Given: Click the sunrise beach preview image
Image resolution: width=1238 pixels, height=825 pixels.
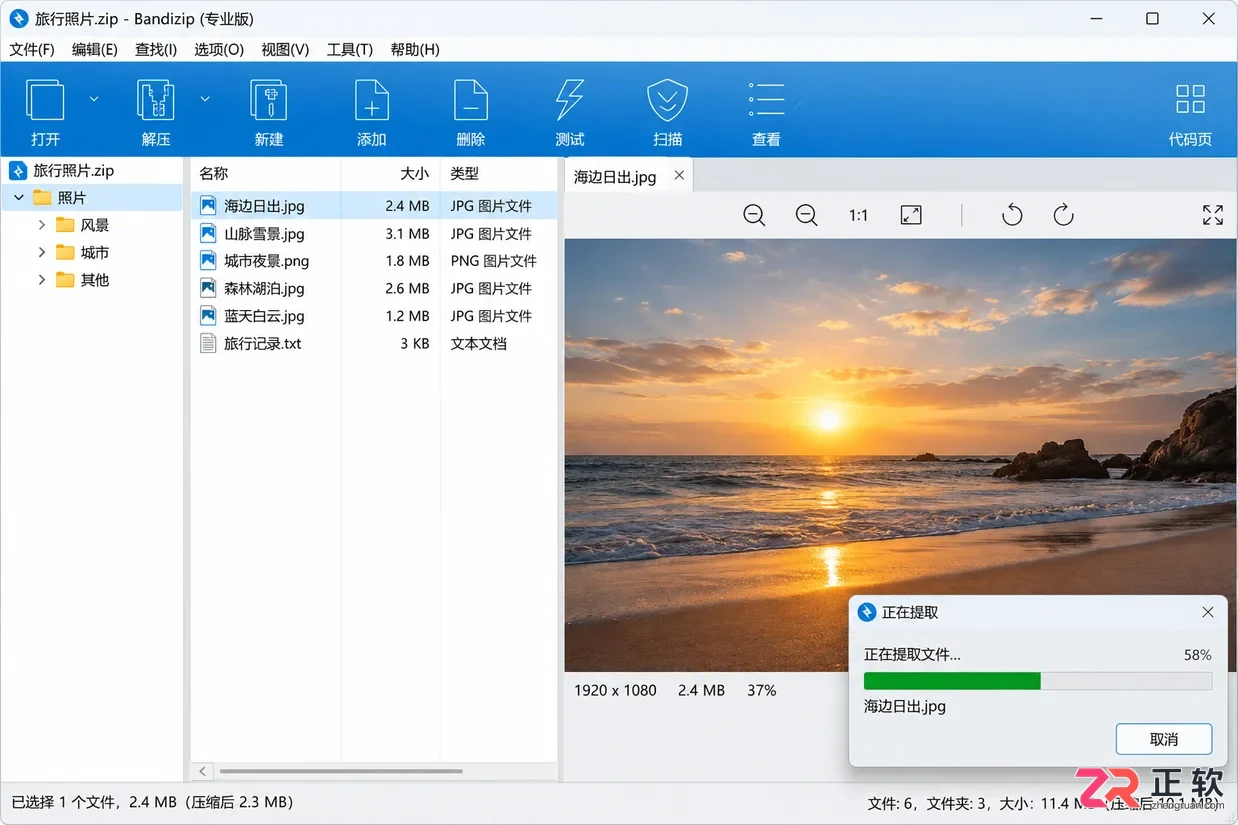Looking at the screenshot, I should click(900, 455).
